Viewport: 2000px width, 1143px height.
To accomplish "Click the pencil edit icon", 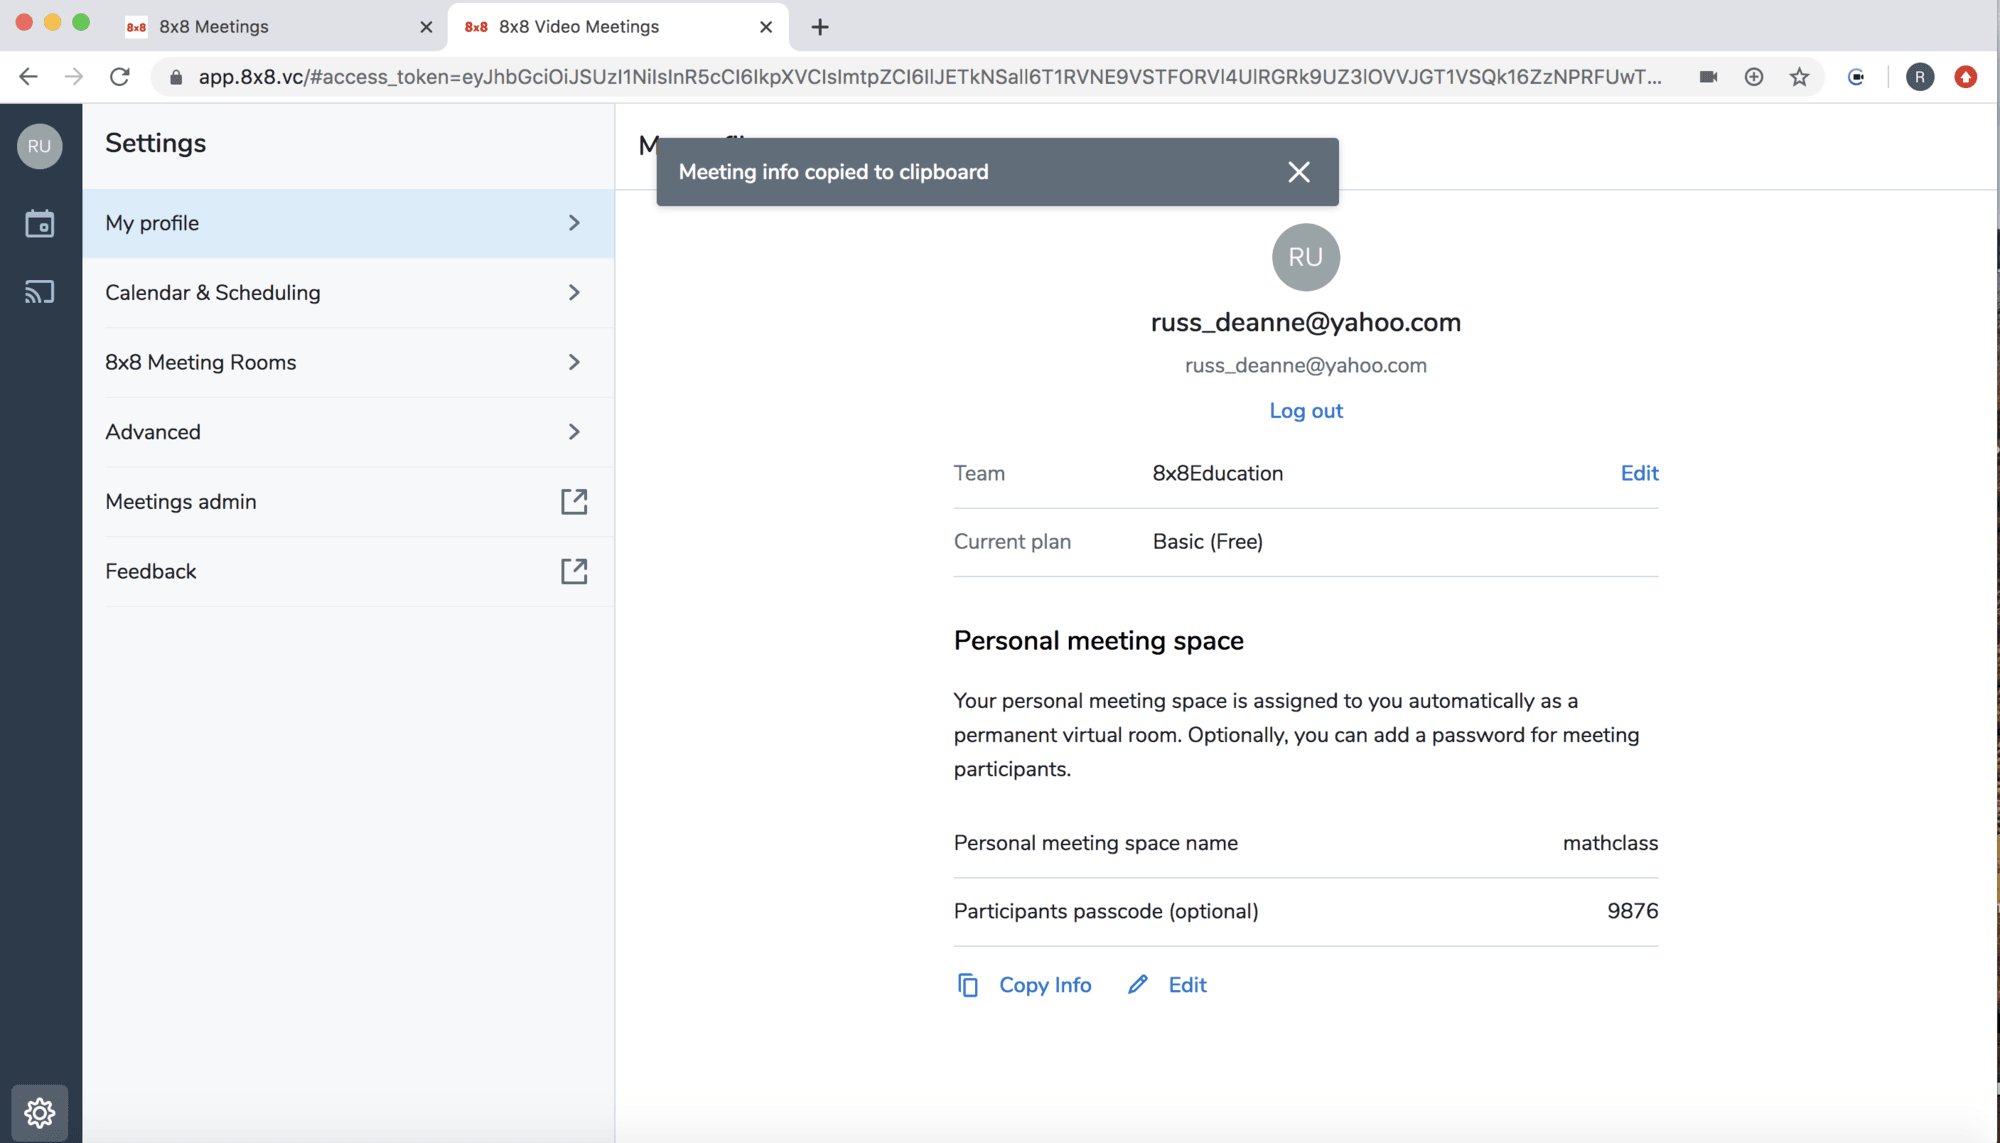I will [x=1138, y=985].
